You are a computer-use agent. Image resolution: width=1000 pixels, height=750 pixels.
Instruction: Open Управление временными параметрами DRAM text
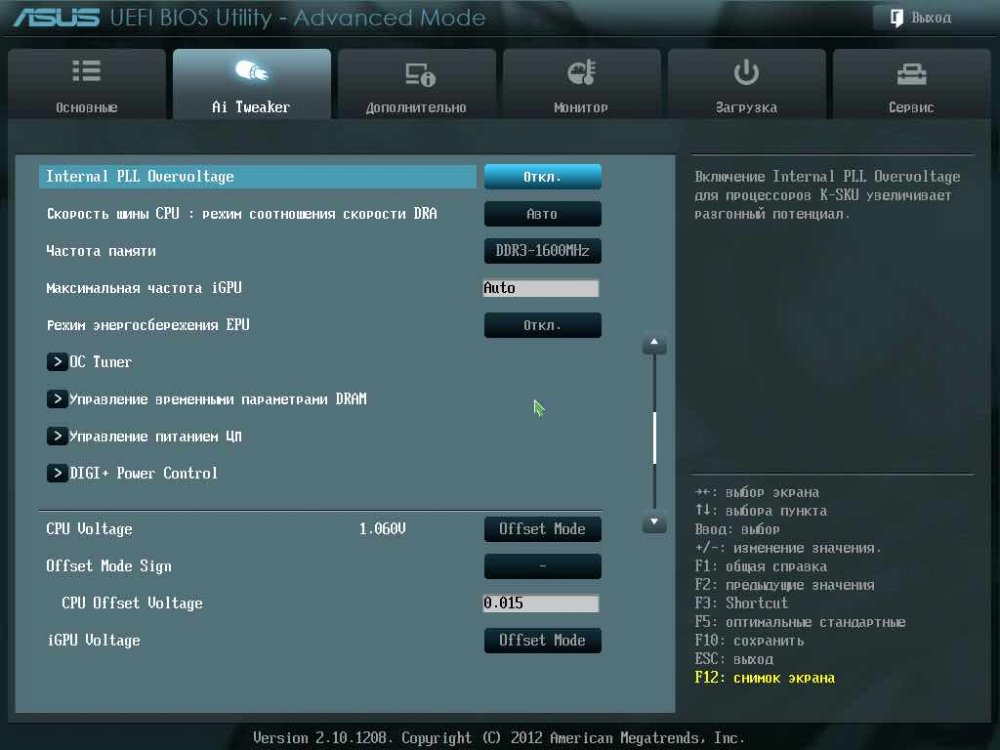218,399
